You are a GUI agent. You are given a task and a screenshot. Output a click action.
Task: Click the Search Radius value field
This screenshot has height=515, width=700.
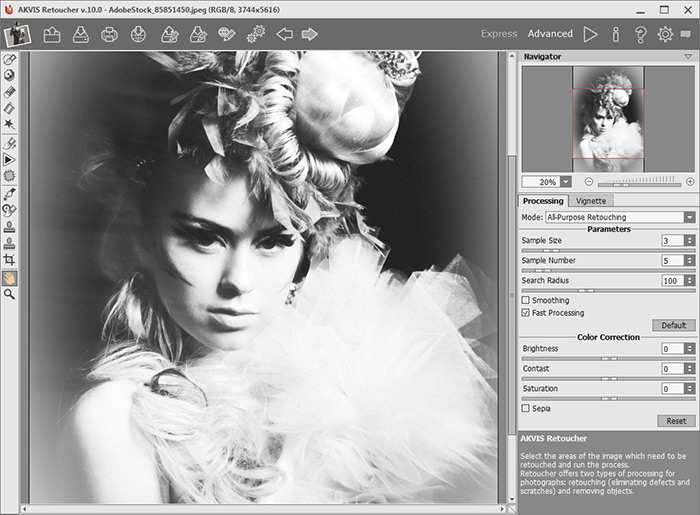(673, 281)
